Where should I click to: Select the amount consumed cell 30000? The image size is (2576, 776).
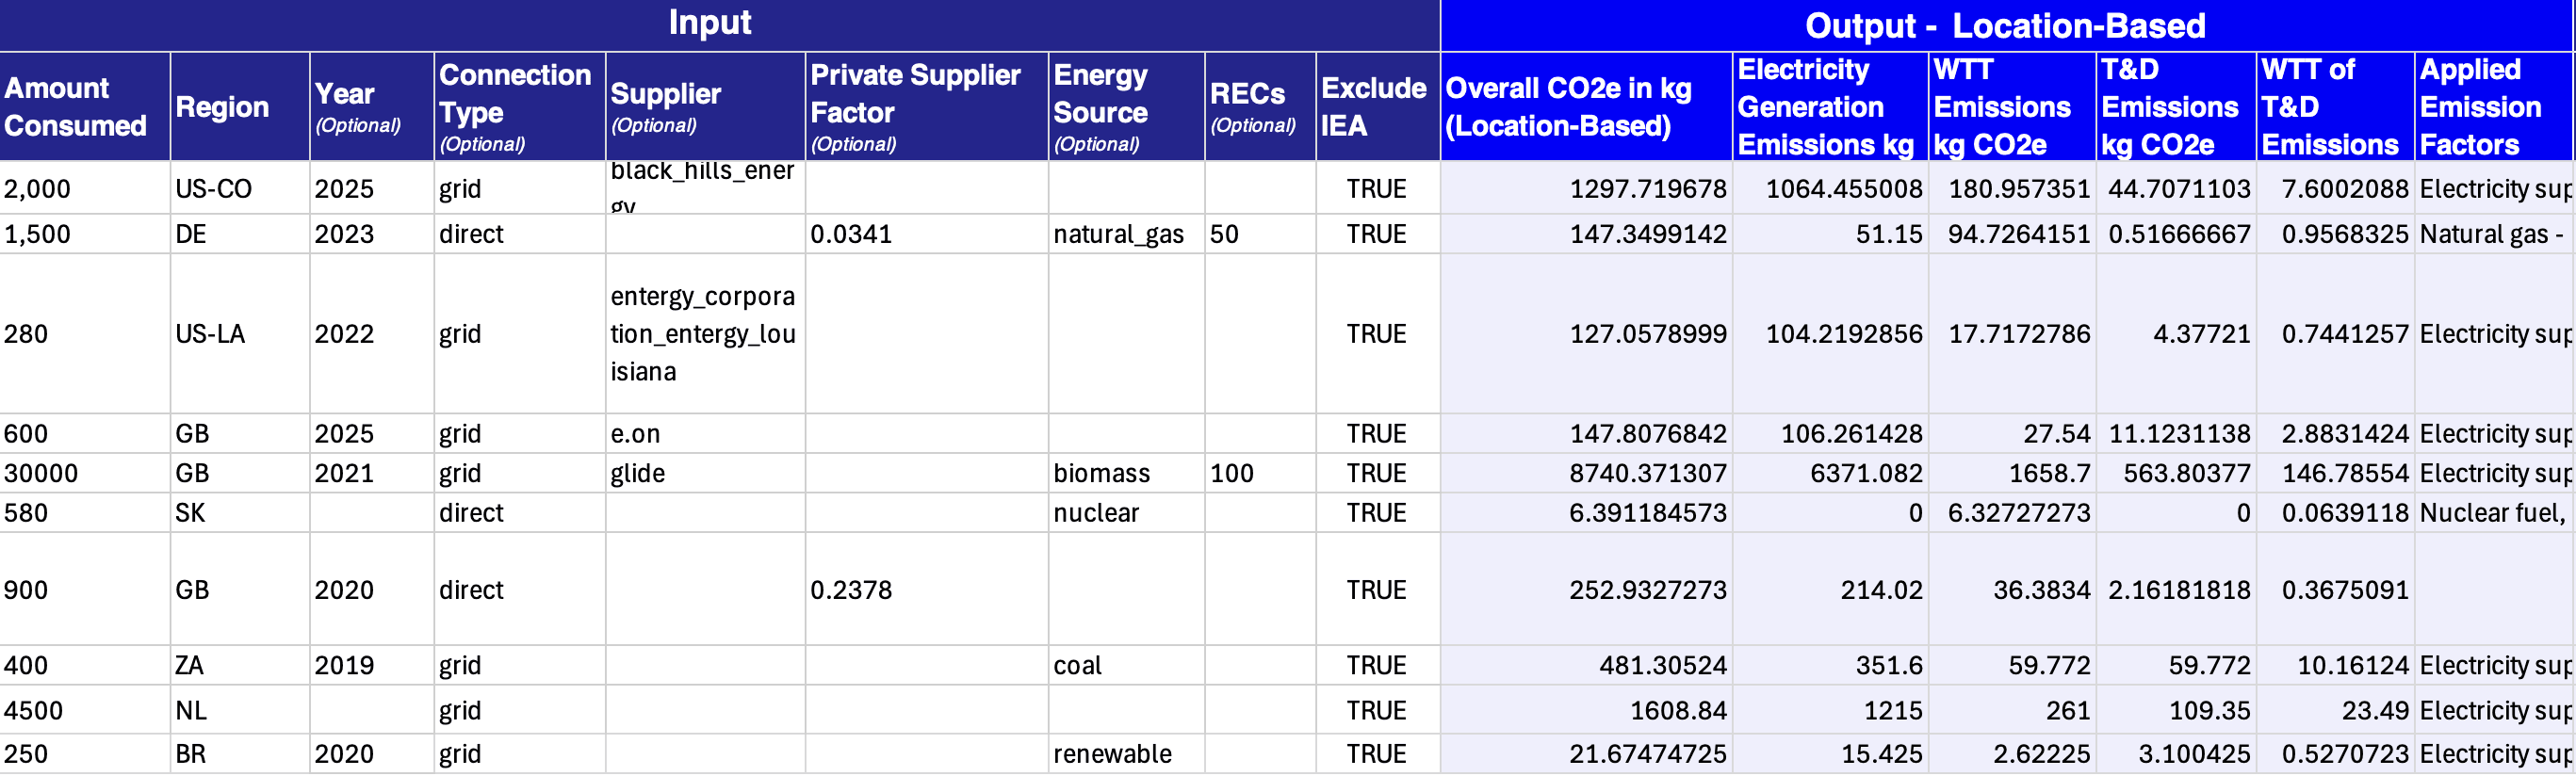[x=42, y=473]
